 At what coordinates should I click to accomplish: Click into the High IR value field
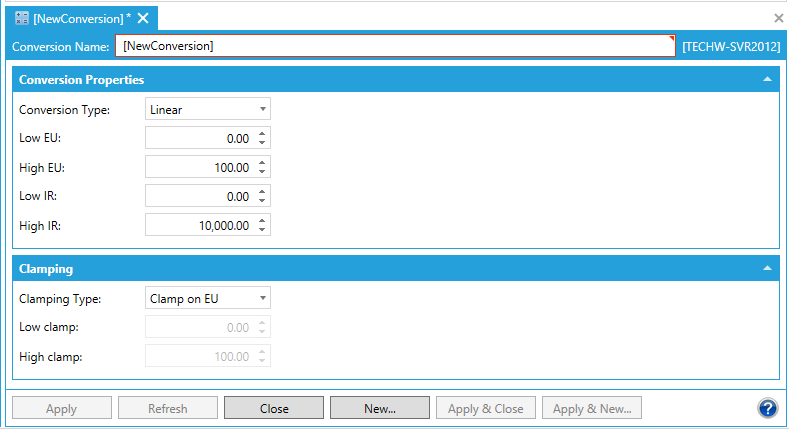tap(198, 226)
